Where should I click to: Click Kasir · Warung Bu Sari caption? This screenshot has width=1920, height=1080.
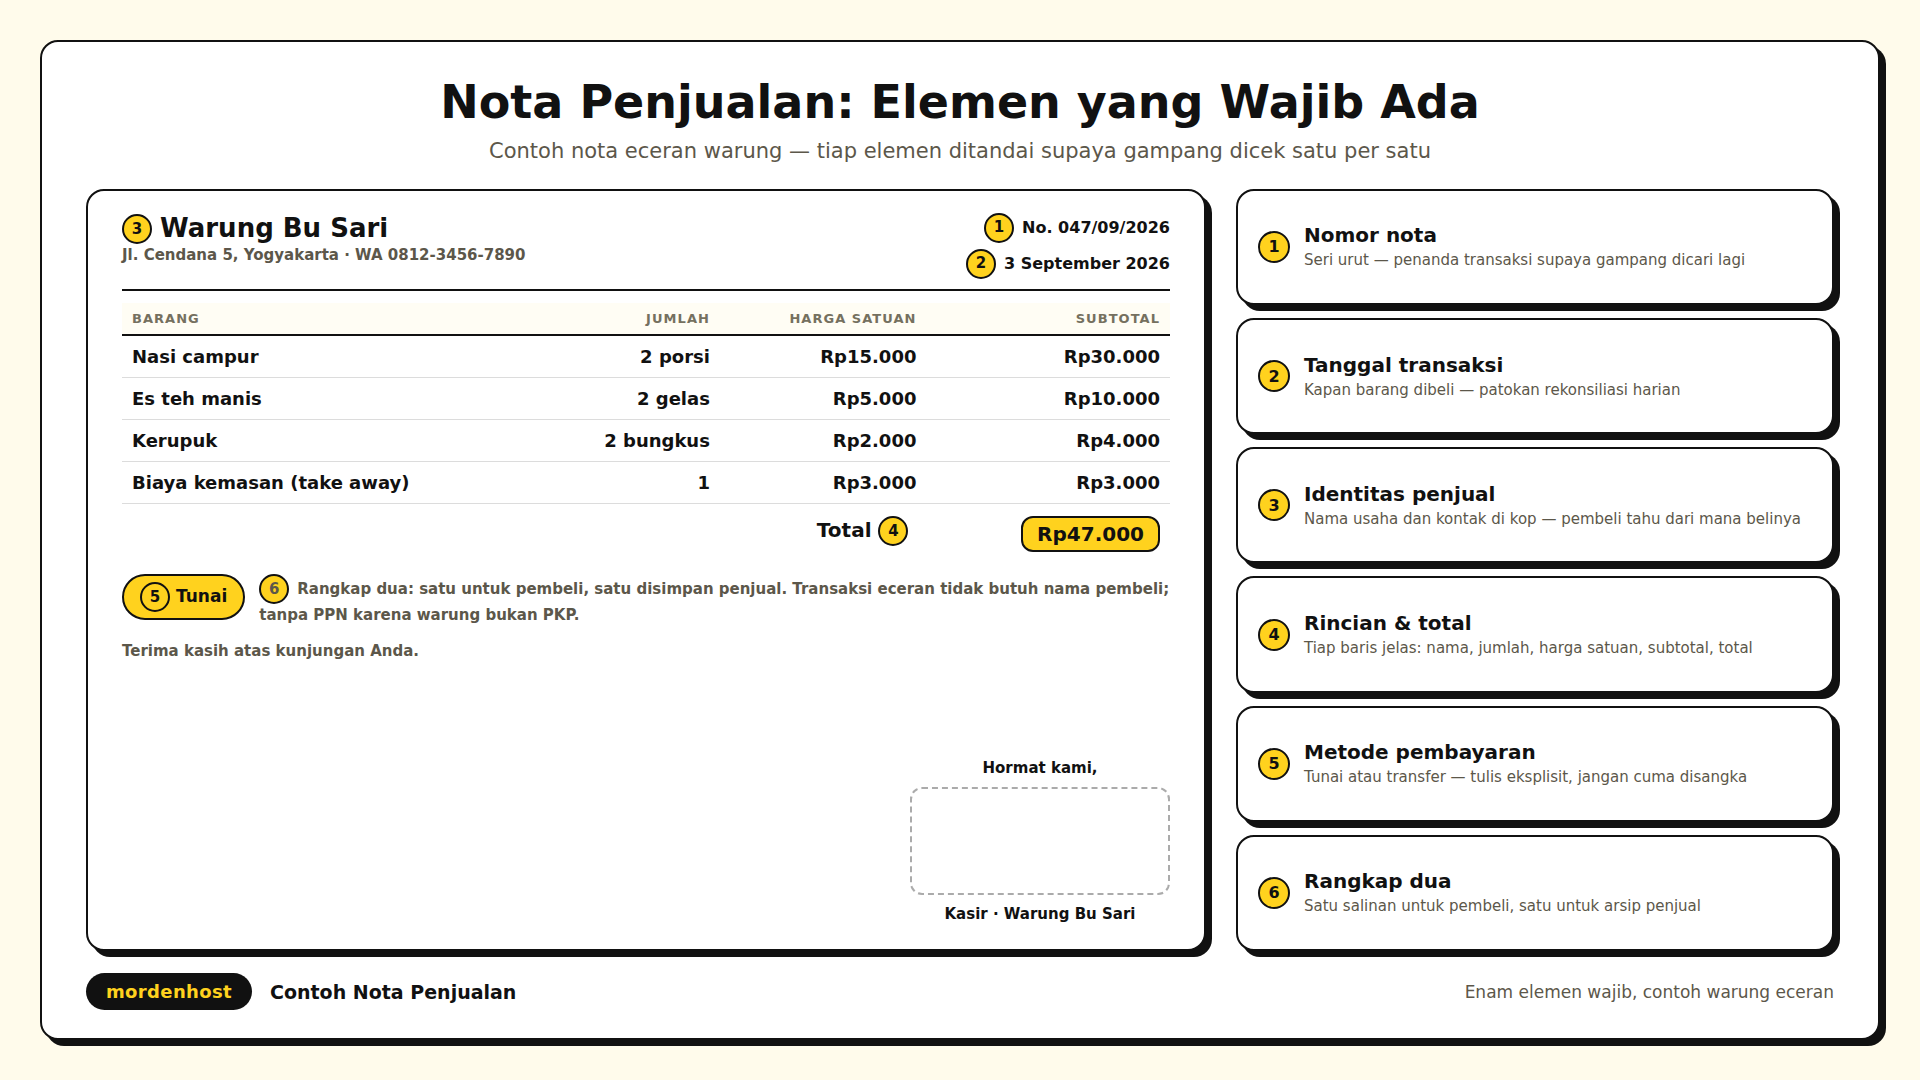[1040, 914]
